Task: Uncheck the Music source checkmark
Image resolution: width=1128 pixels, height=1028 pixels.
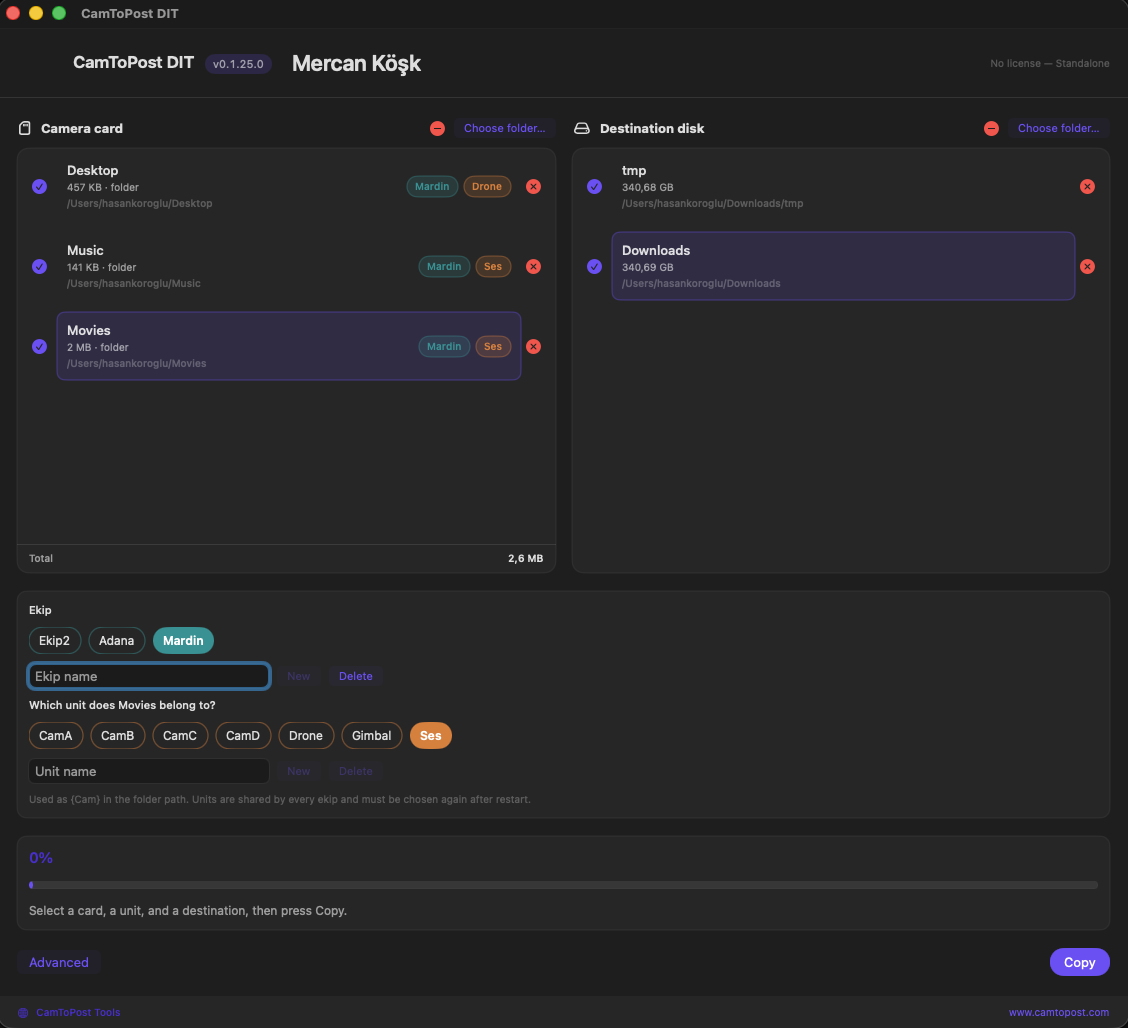Action: [x=40, y=266]
